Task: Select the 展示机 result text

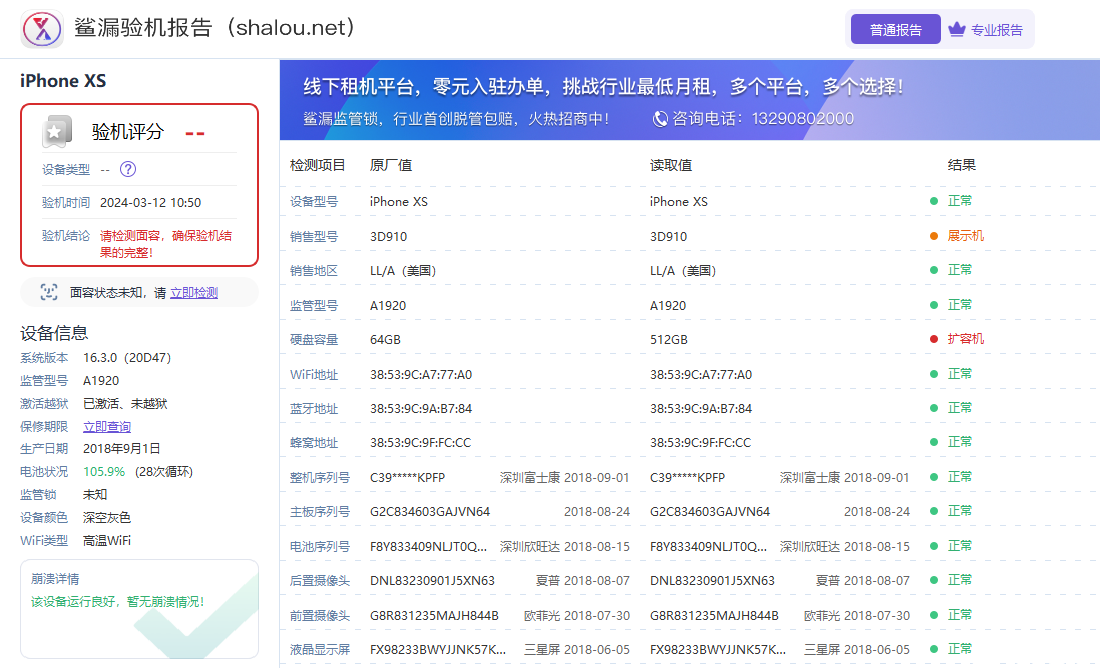Action: click(965, 236)
